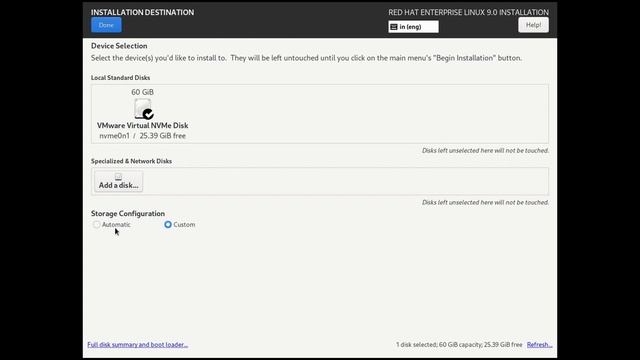
Task: Click the Refresh... link
Action: (x=539, y=344)
